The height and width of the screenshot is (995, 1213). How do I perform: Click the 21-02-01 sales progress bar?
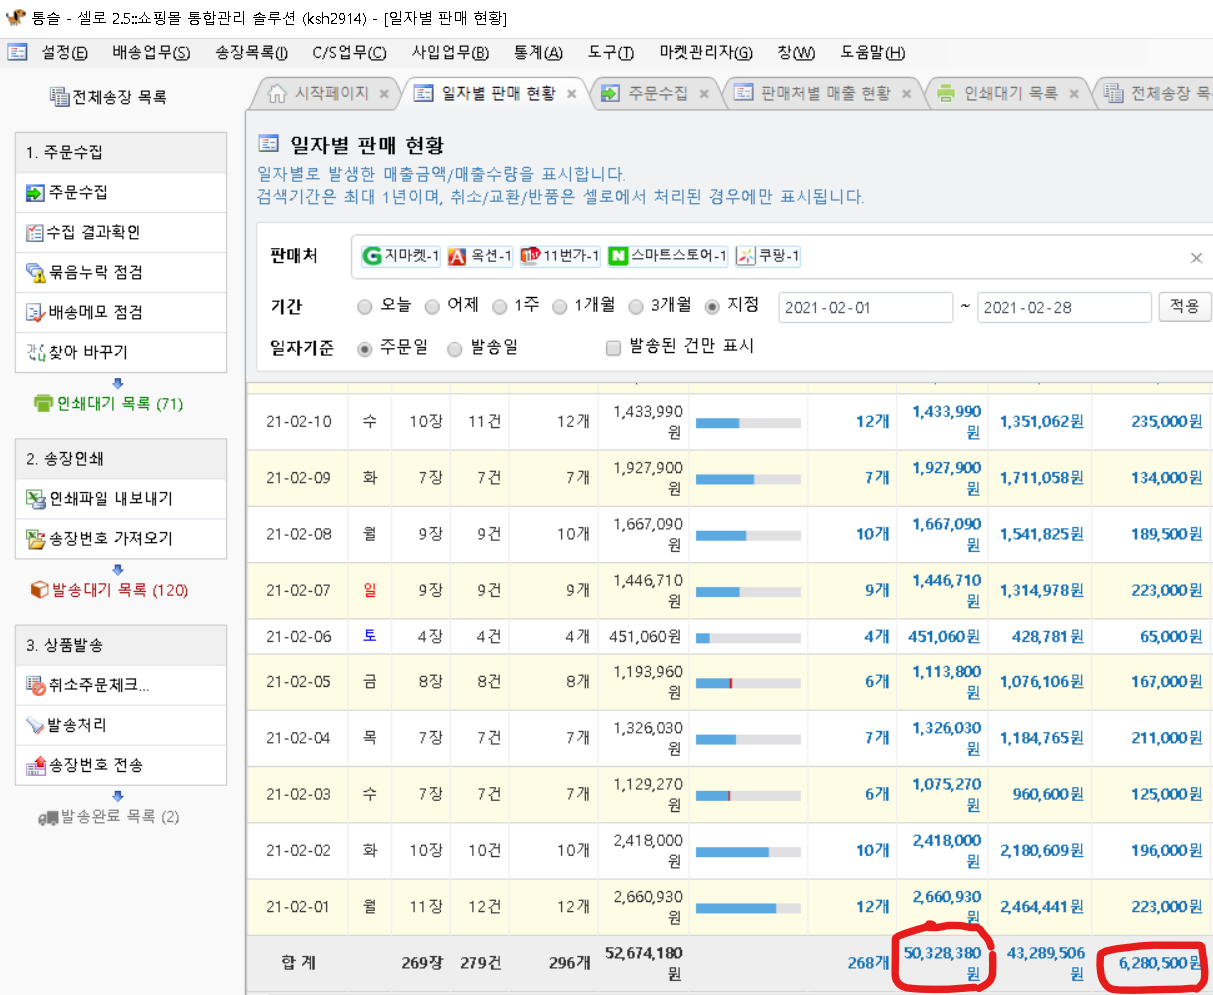[748, 908]
